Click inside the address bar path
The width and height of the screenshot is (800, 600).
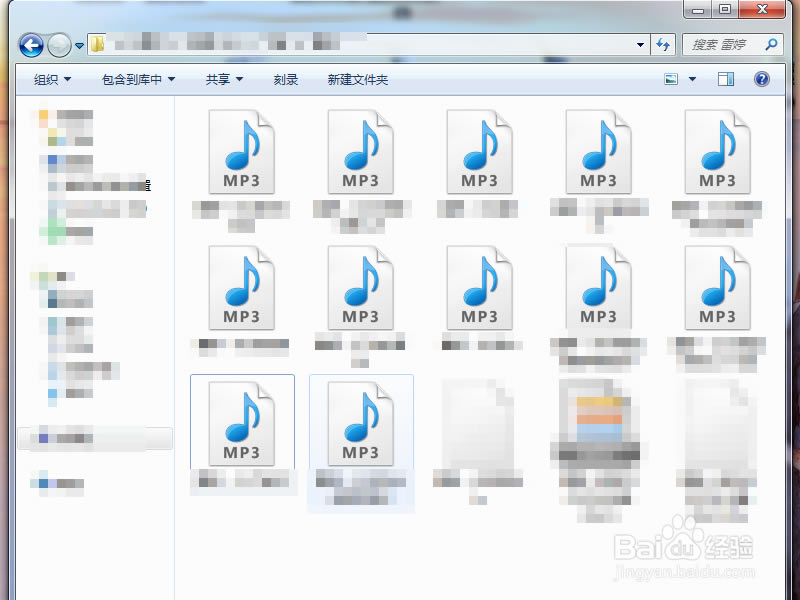(x=367, y=44)
